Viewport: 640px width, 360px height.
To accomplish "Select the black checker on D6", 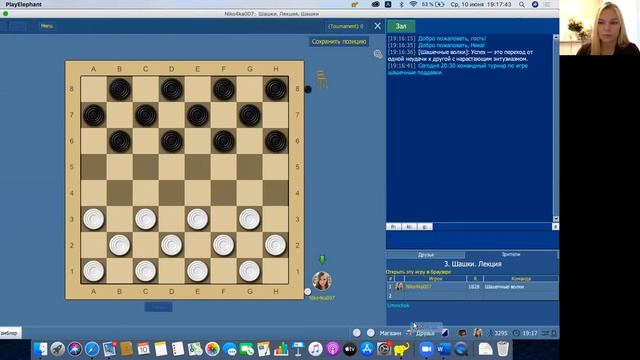I will 171,141.
